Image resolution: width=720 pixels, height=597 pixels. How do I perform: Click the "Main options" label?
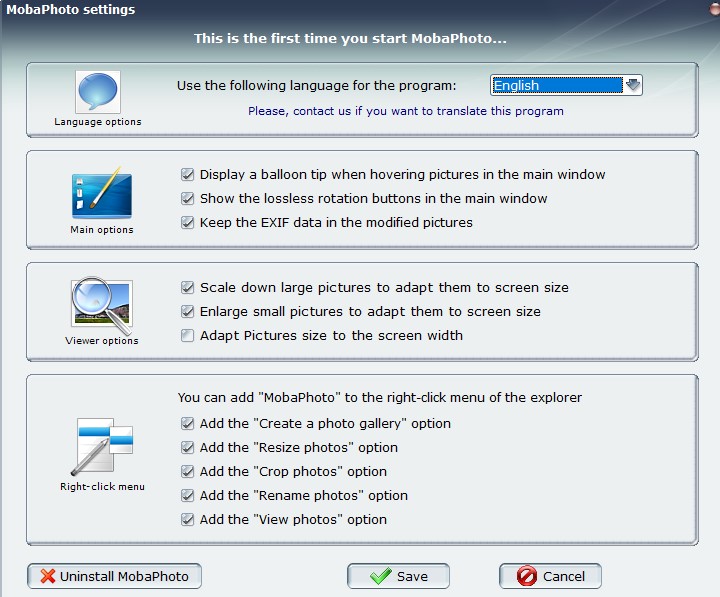(x=102, y=230)
